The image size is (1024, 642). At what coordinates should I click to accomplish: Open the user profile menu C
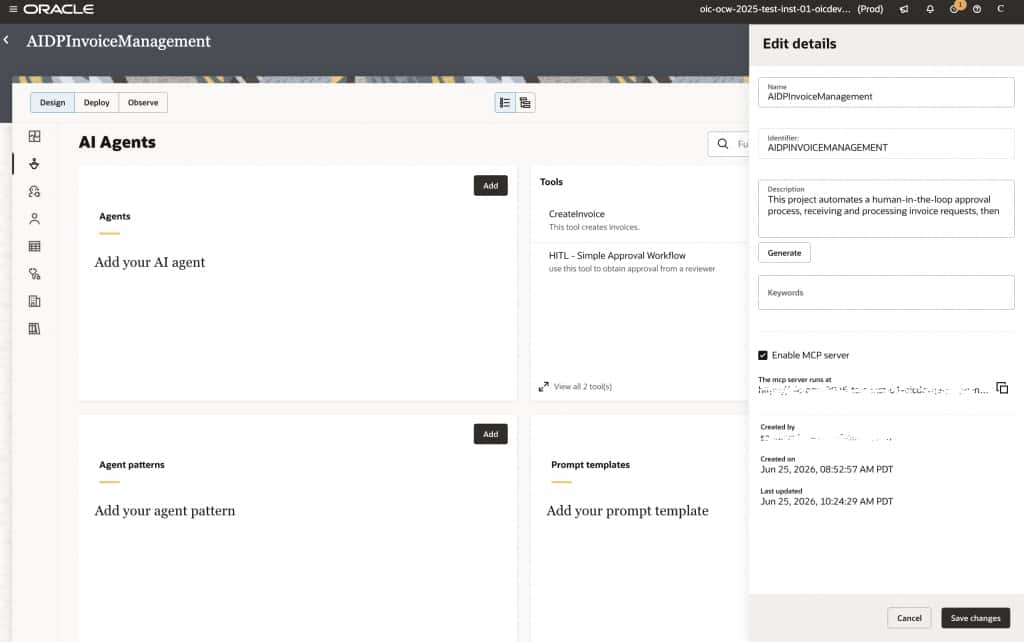click(x=1000, y=9)
